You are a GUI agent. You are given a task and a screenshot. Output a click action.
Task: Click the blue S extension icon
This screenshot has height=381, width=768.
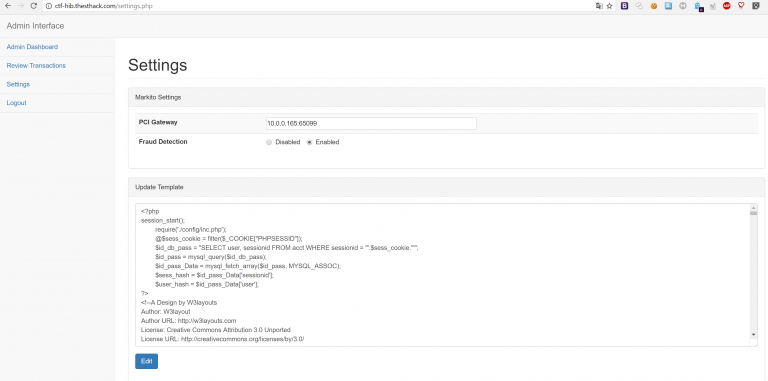tap(668, 6)
